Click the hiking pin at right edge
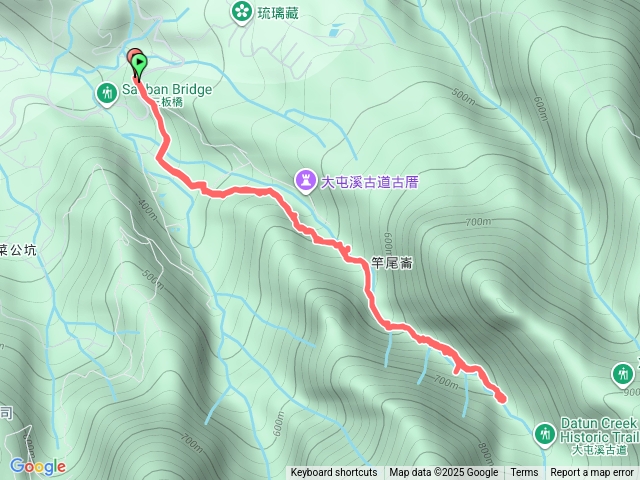The image size is (640, 480). point(623,375)
